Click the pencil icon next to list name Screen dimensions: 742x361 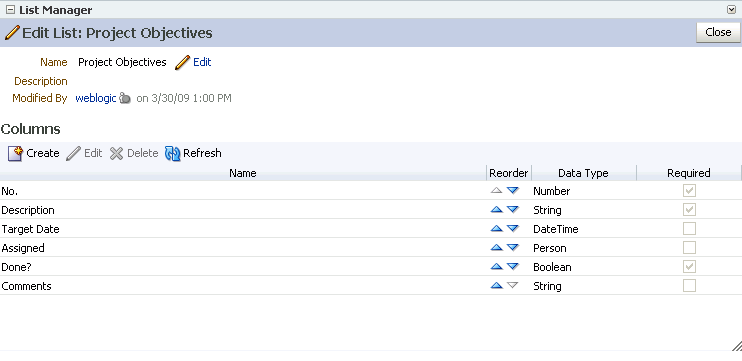[x=182, y=62]
